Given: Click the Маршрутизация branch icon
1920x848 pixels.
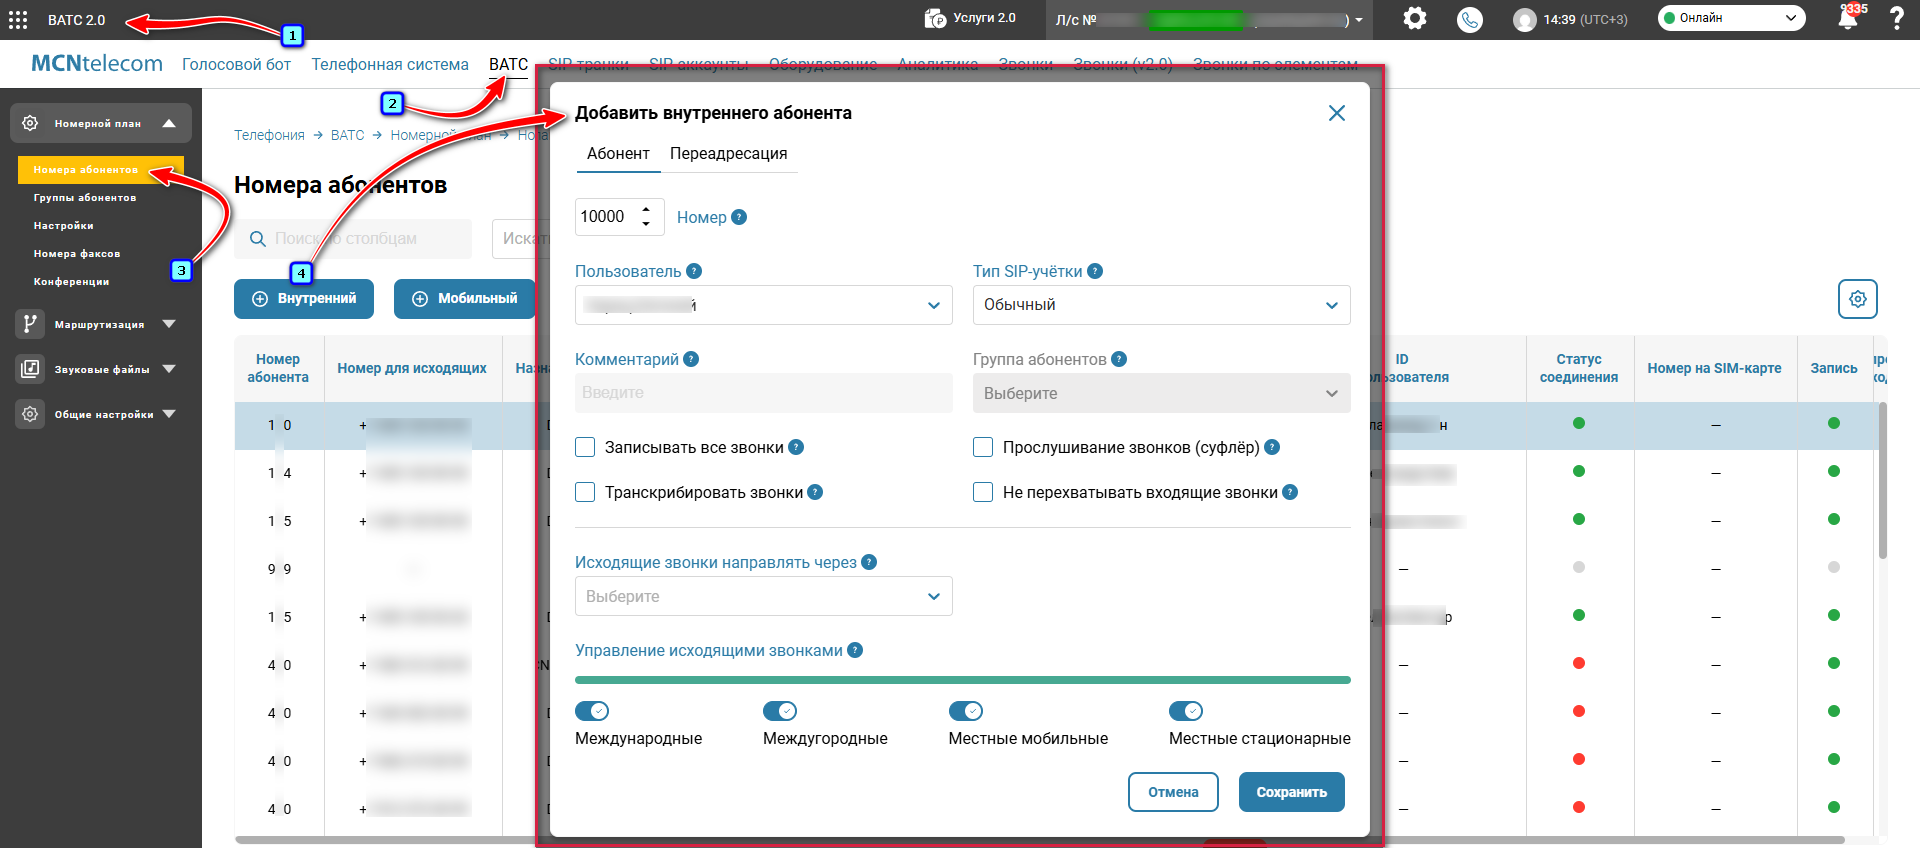Looking at the screenshot, I should point(30,324).
